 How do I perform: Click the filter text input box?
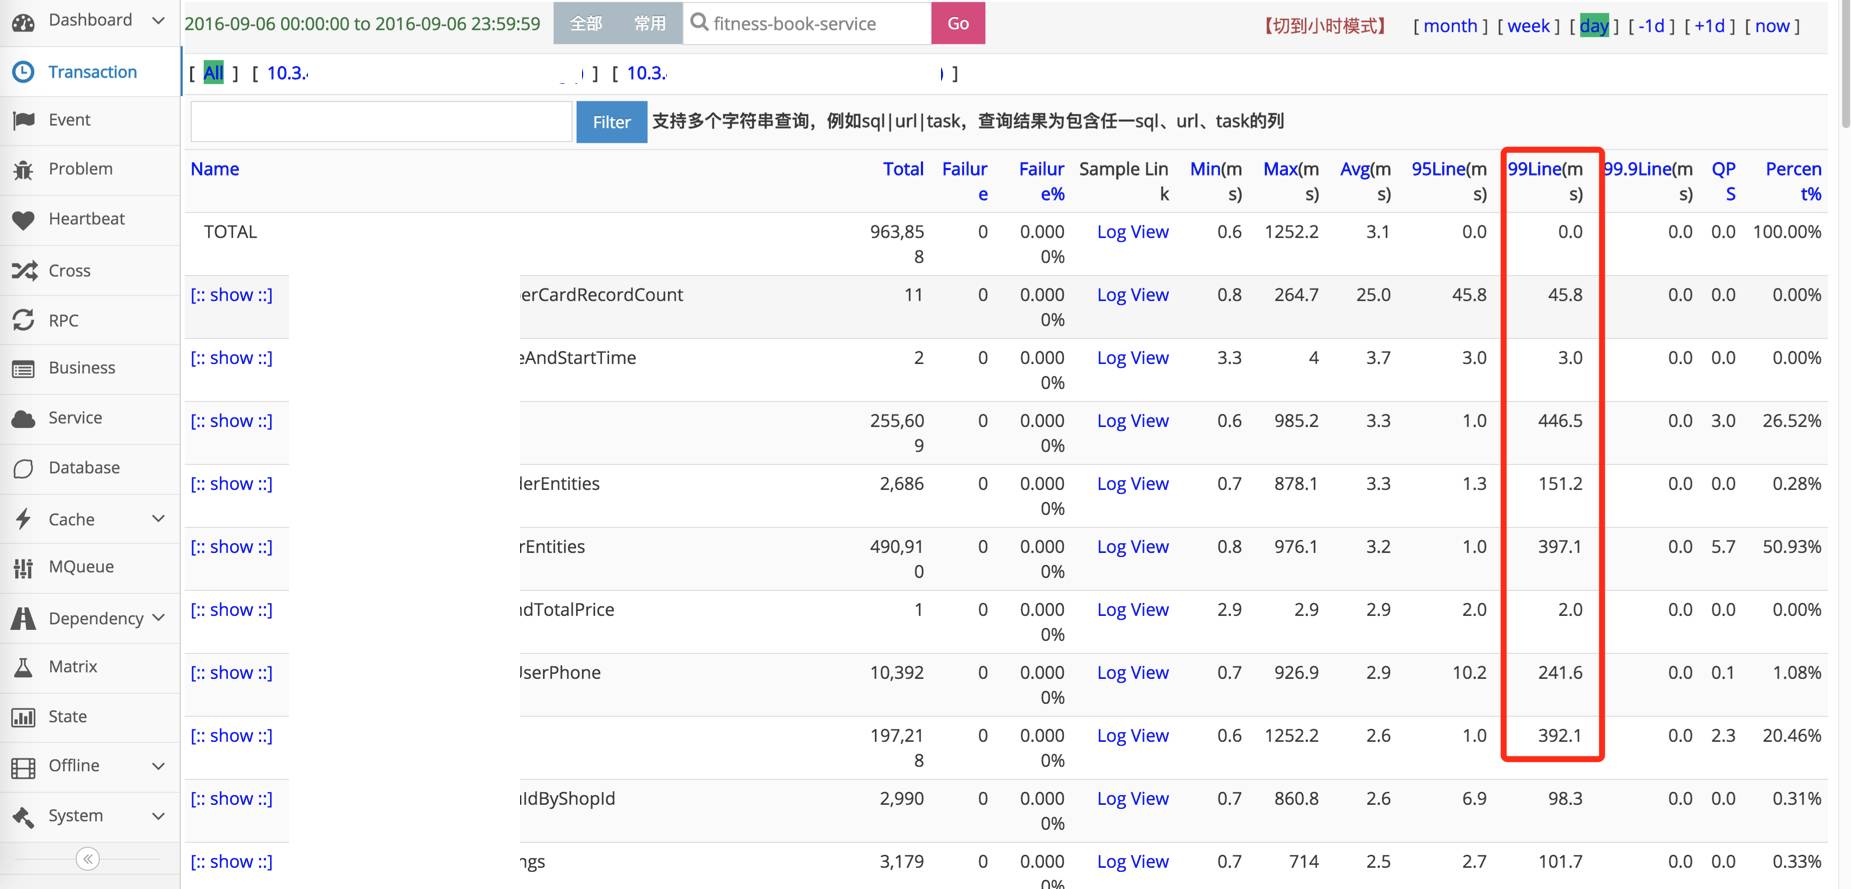tap(381, 122)
